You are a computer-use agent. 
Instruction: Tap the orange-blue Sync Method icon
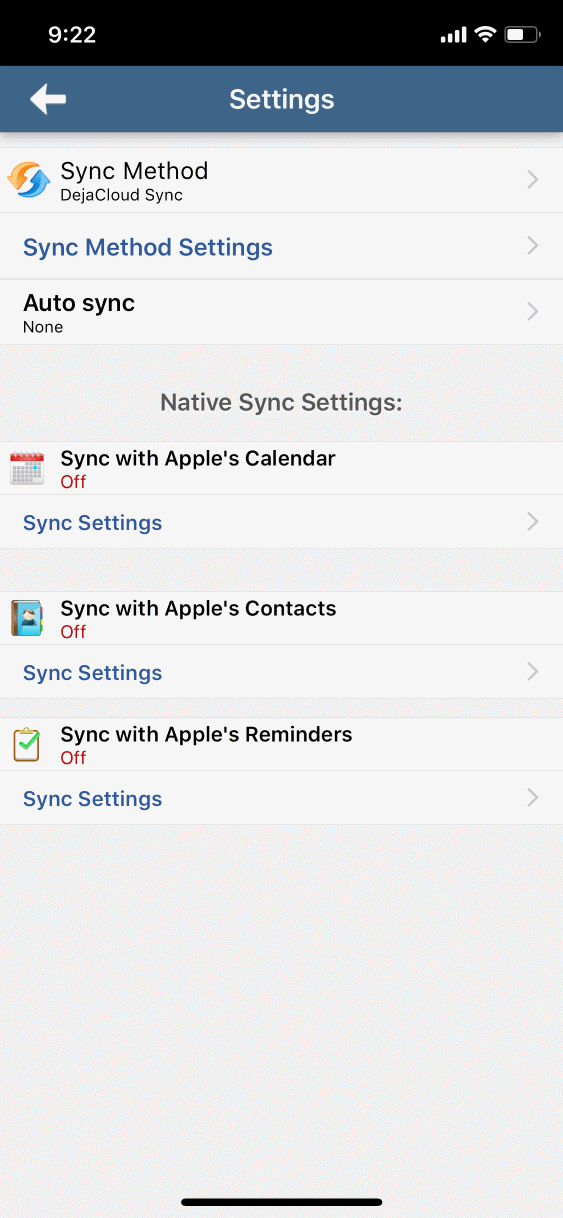point(28,181)
